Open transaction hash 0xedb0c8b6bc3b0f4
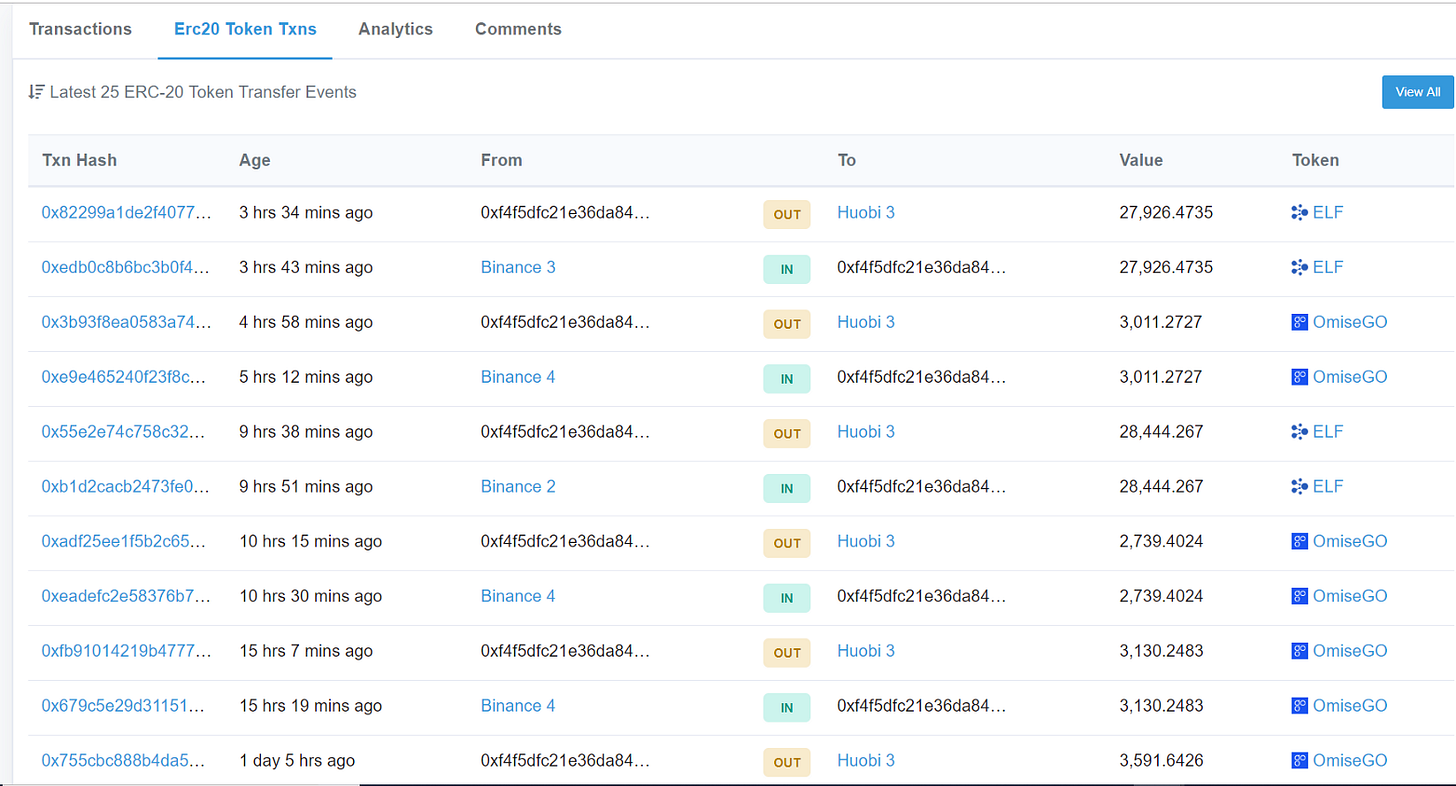 [126, 267]
